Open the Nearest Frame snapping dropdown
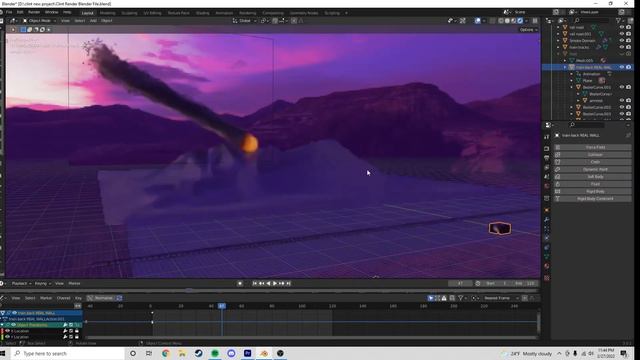 (x=501, y=298)
